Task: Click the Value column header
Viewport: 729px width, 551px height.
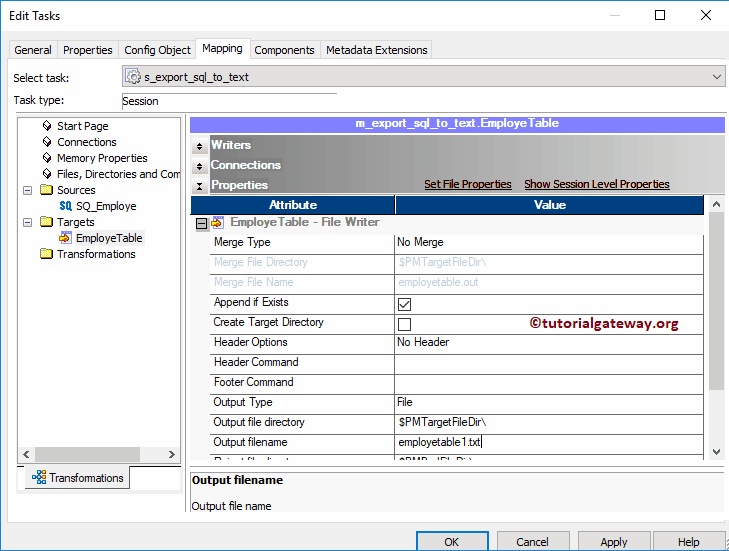Action: [550, 205]
